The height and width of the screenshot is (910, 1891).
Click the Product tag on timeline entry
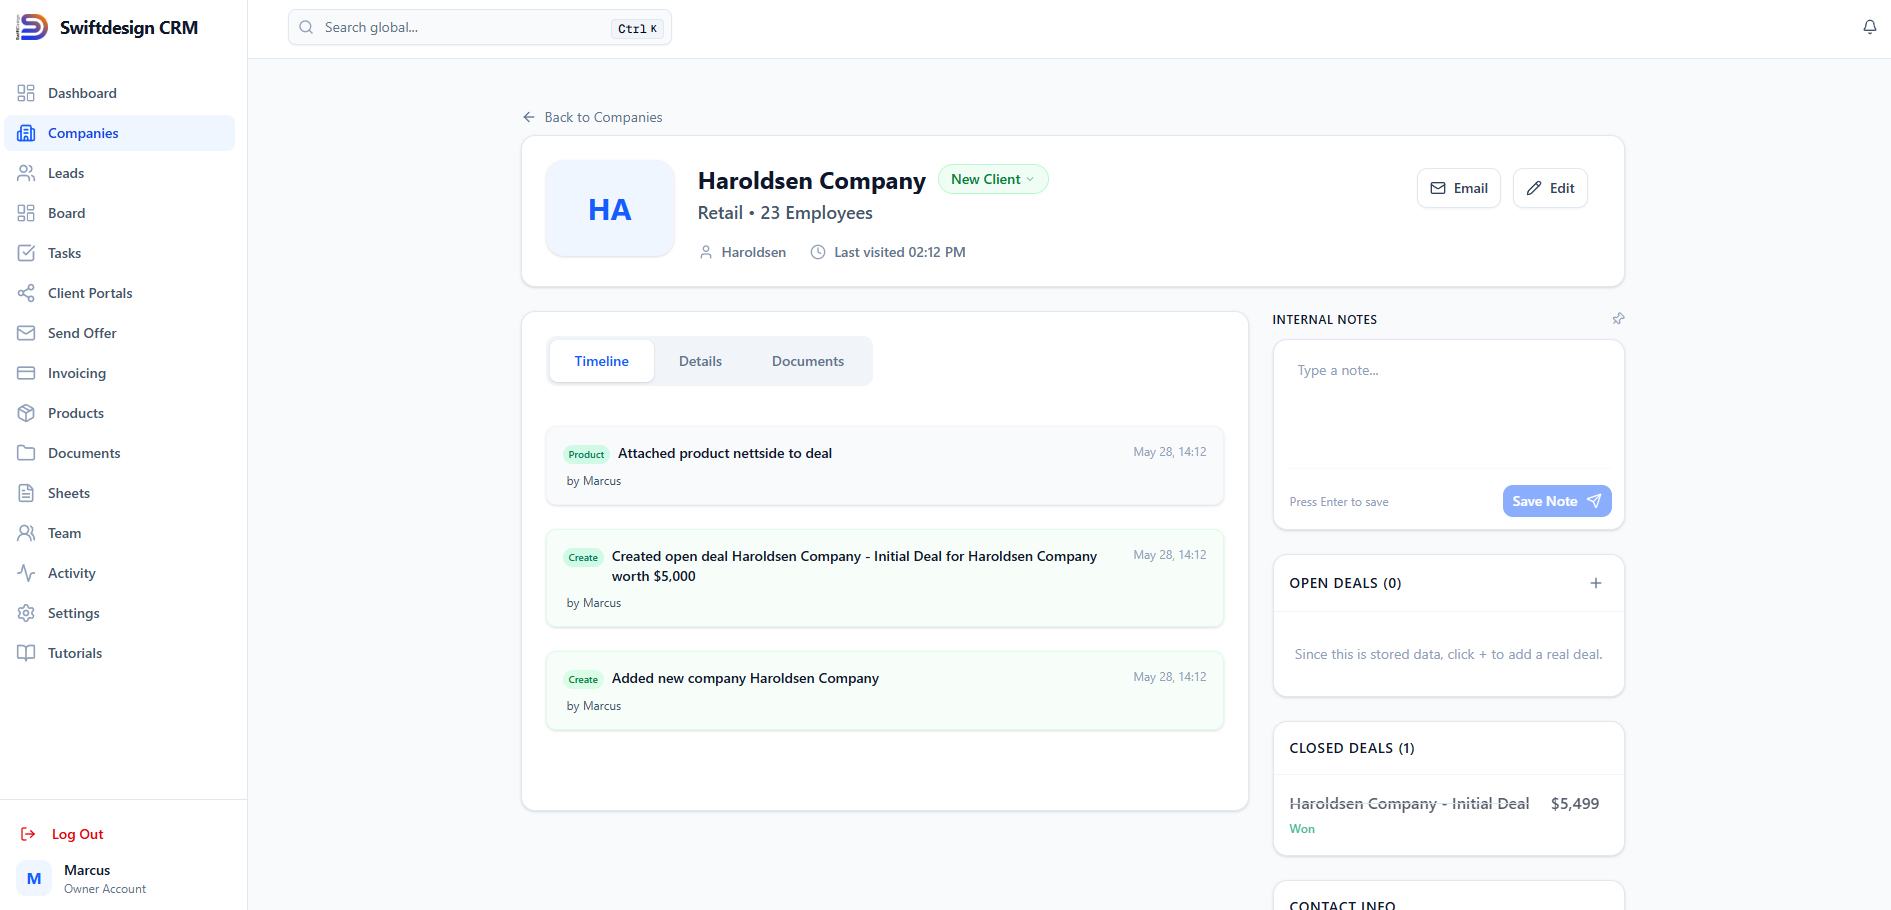[x=586, y=454]
